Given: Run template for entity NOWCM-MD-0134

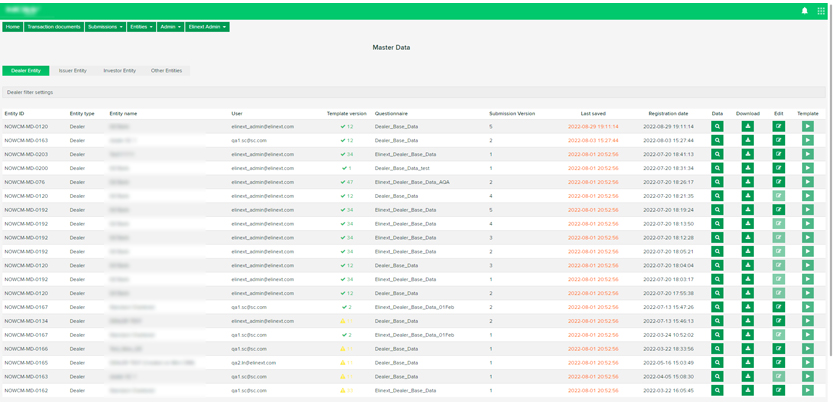Looking at the screenshot, I should pos(807,321).
